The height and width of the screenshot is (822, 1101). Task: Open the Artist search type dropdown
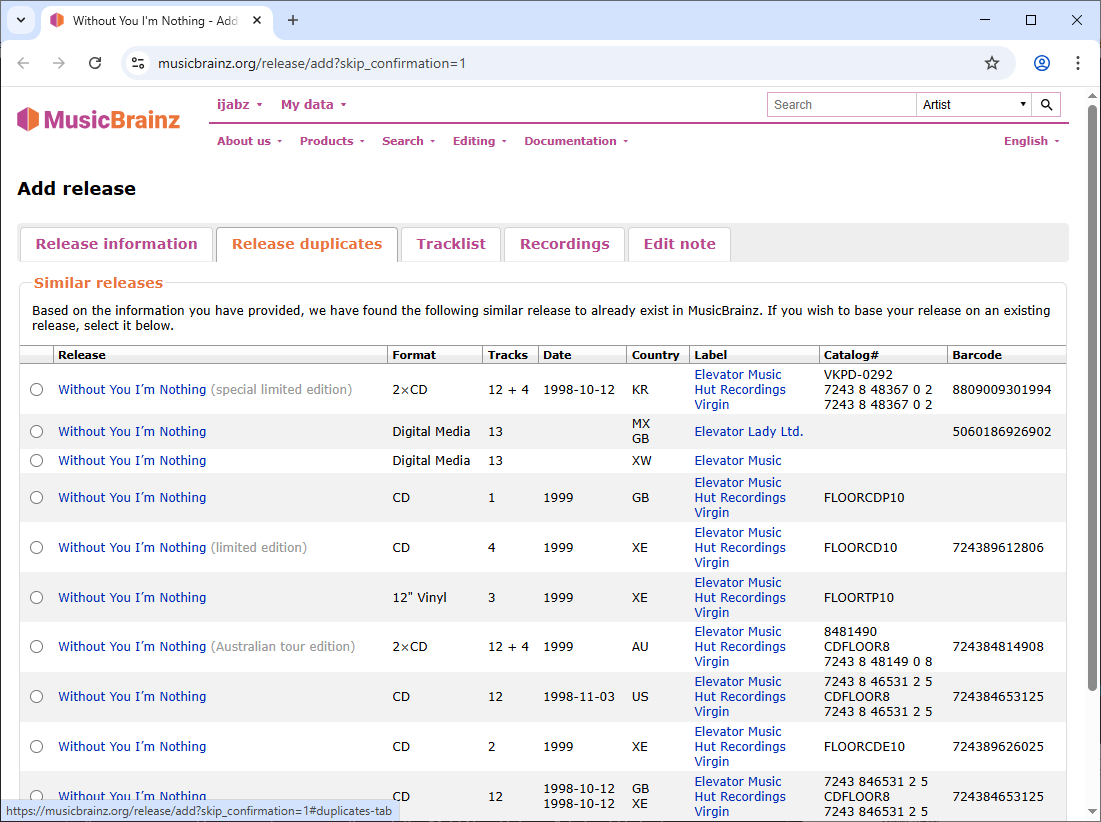pyautogui.click(x=974, y=105)
